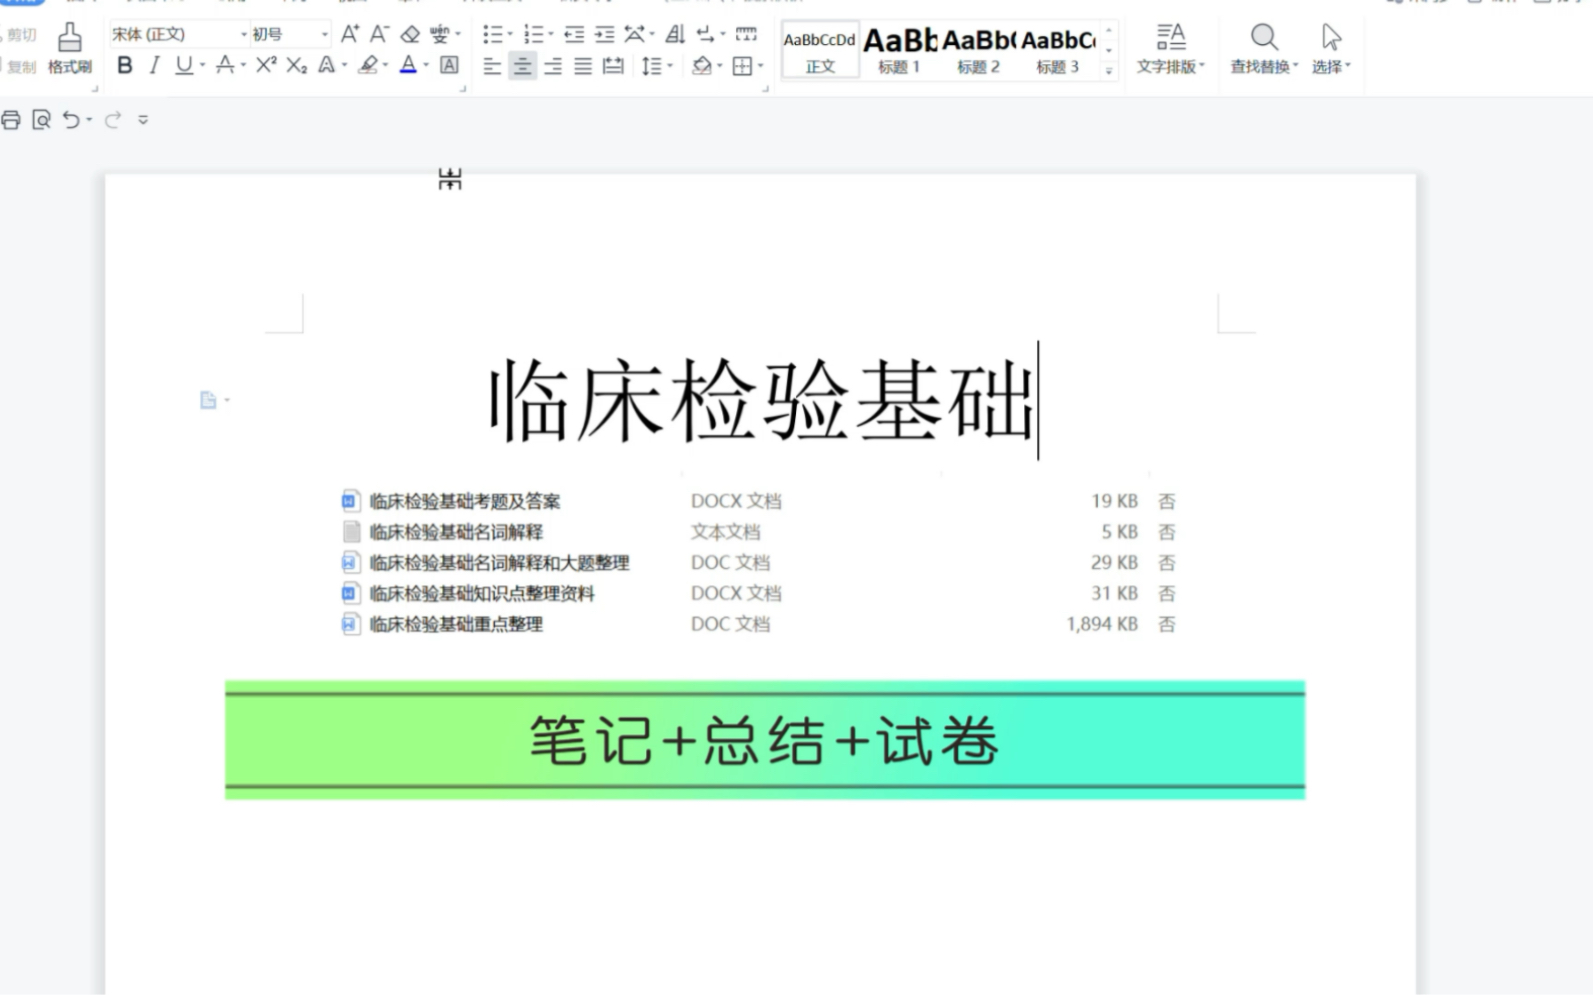
Task: Expand font color dropdown arrow
Action: [426, 66]
